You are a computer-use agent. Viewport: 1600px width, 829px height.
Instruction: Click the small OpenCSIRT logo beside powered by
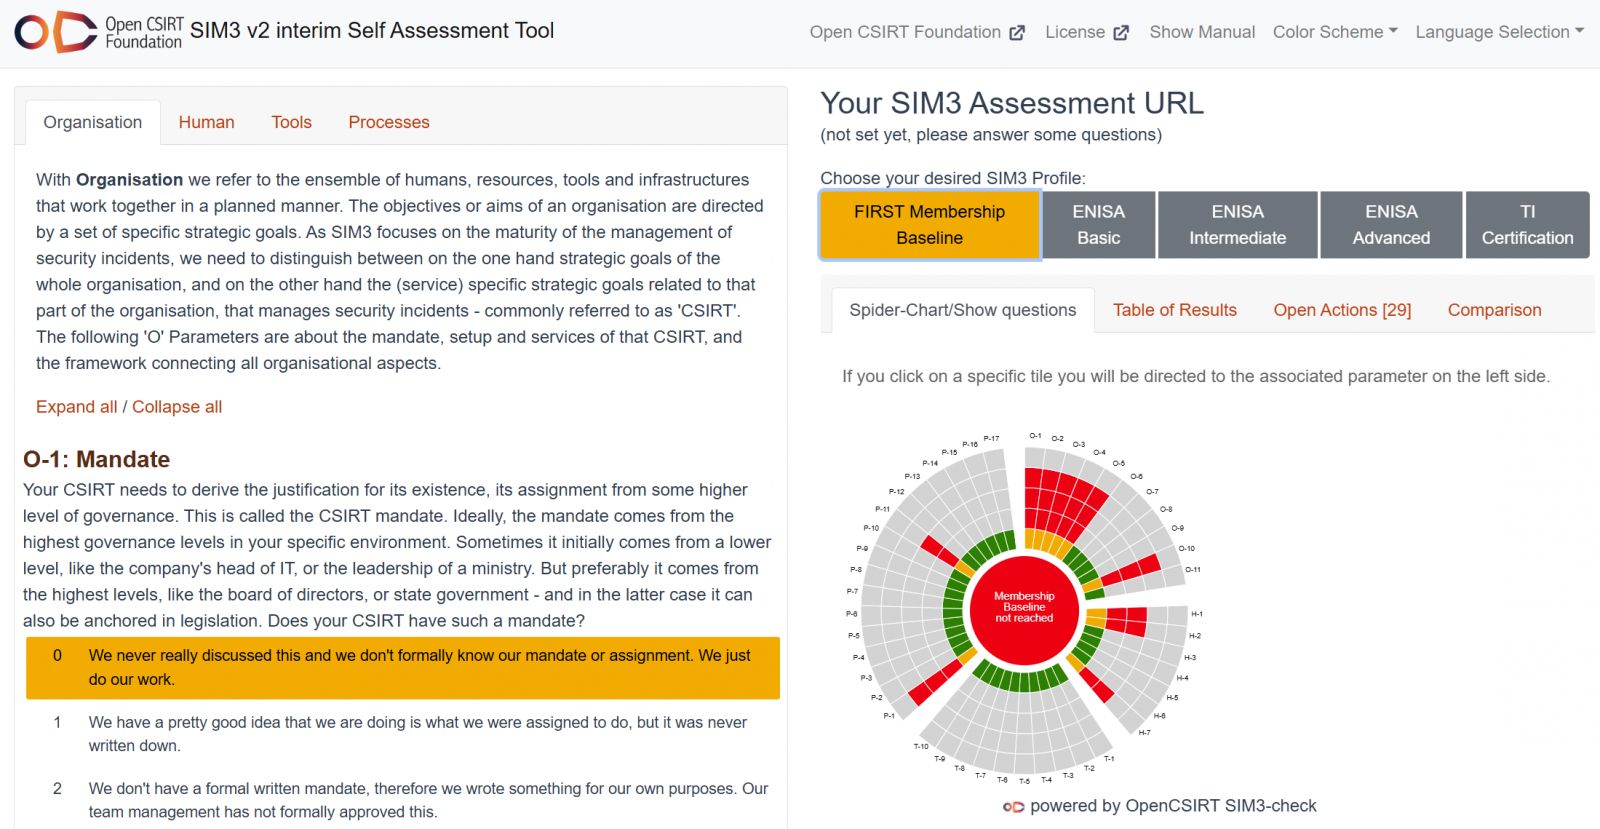[1013, 807]
